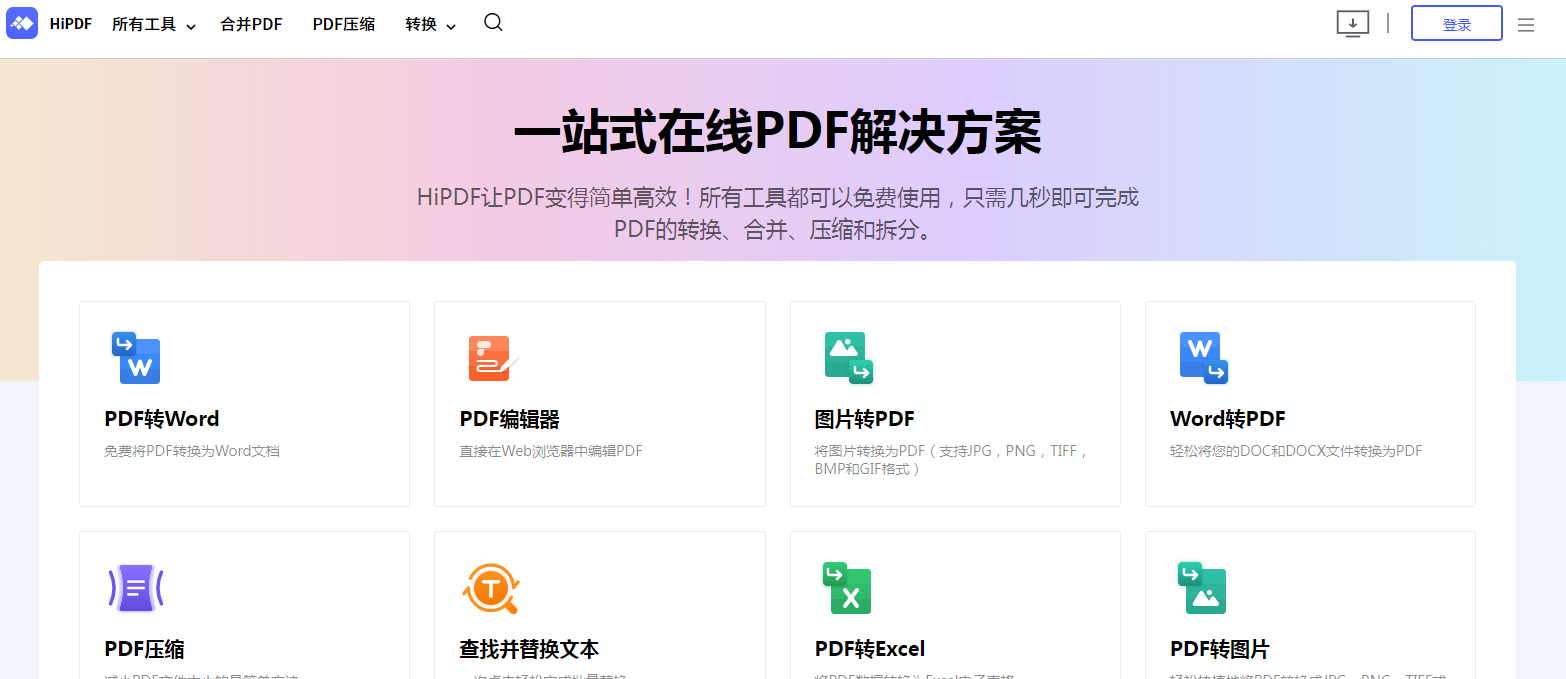
Task: Click the PDF转图片 conversion icon
Action: click(1203, 588)
